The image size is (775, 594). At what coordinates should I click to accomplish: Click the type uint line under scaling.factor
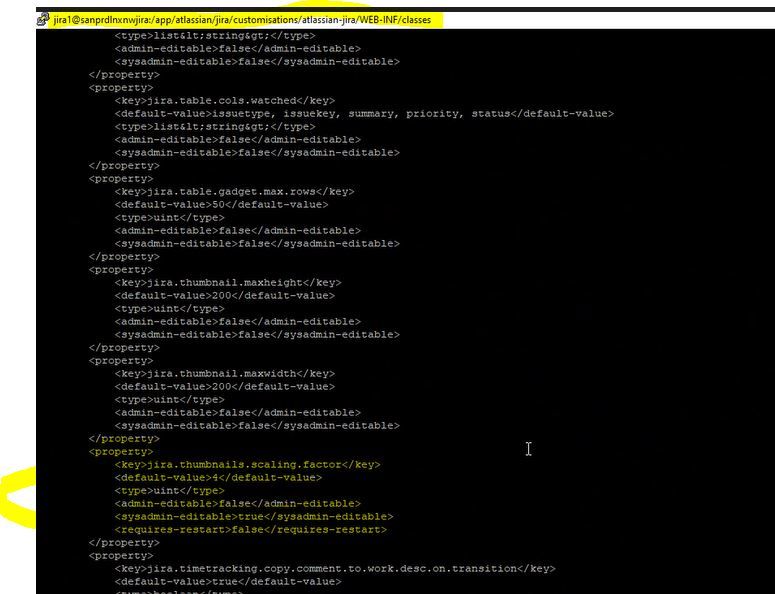tap(170, 491)
